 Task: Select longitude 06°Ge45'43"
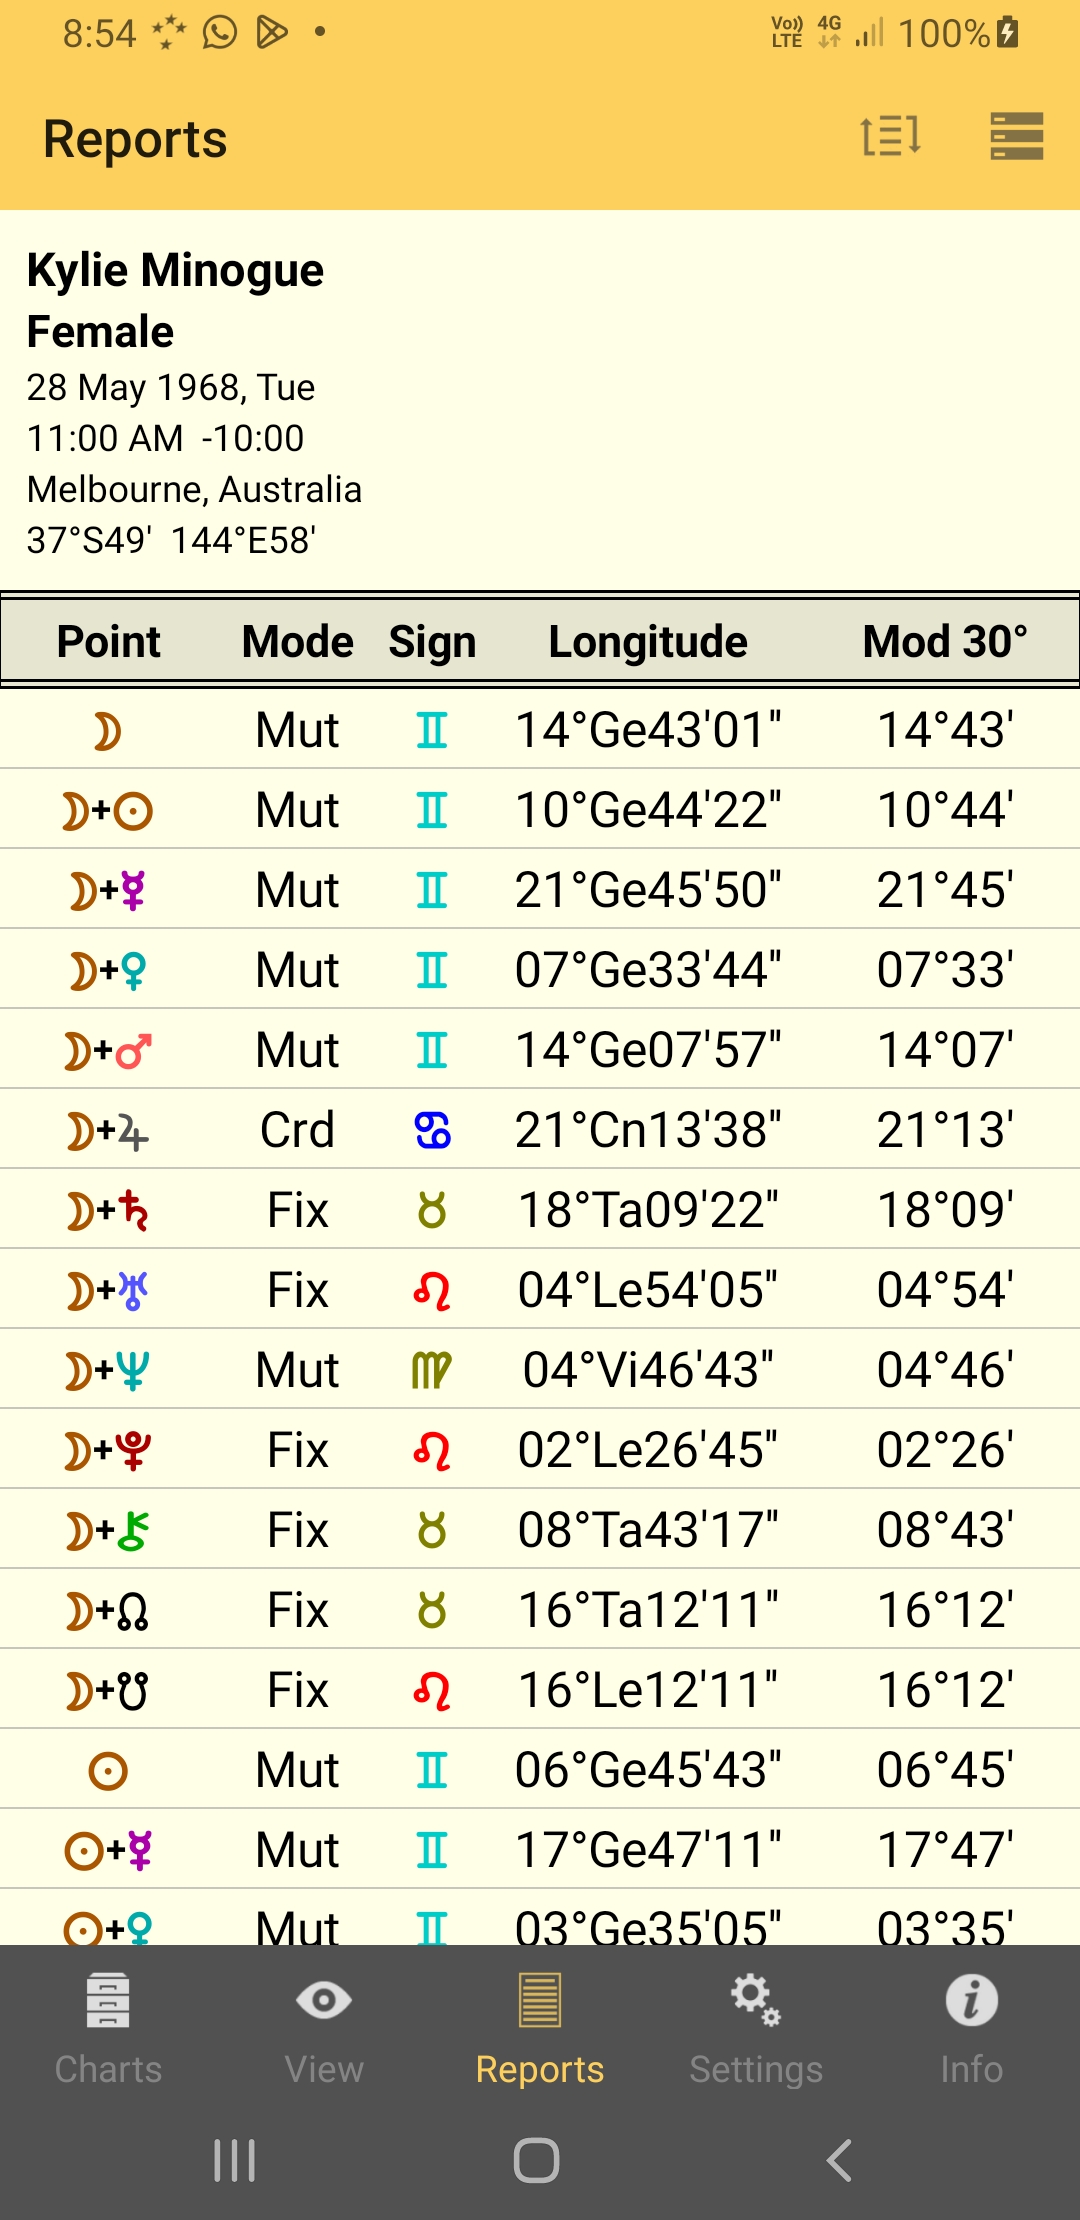point(648,1770)
